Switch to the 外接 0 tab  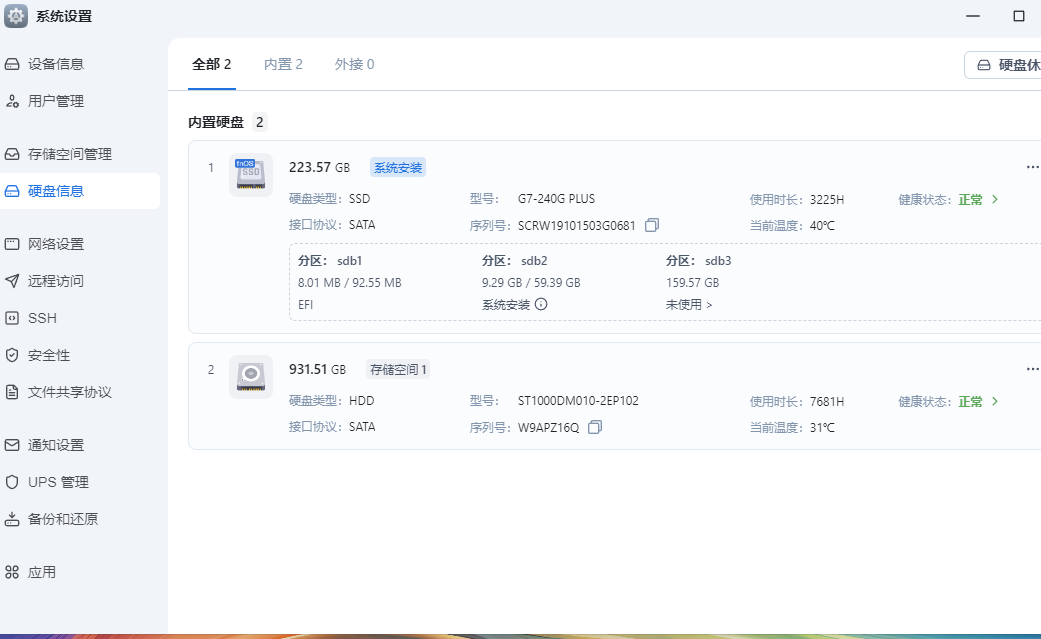click(x=354, y=64)
